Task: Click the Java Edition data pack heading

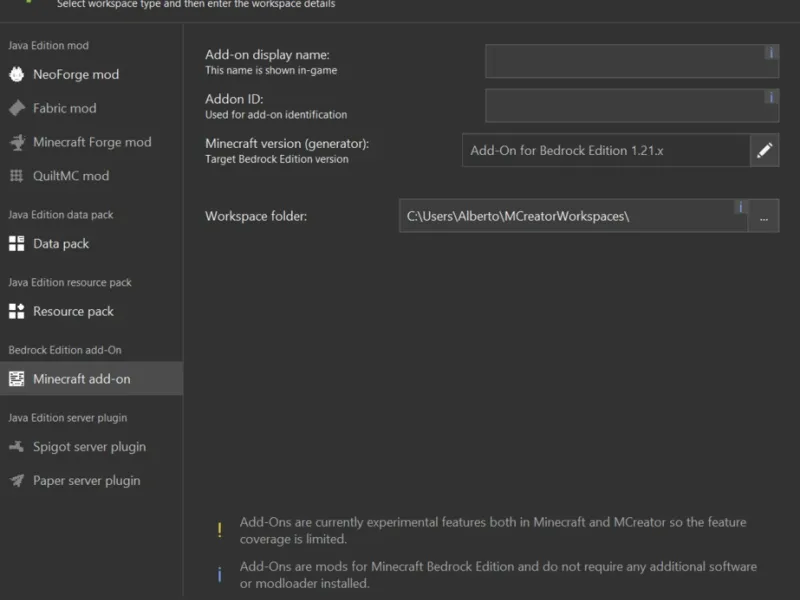Action: 61,215
